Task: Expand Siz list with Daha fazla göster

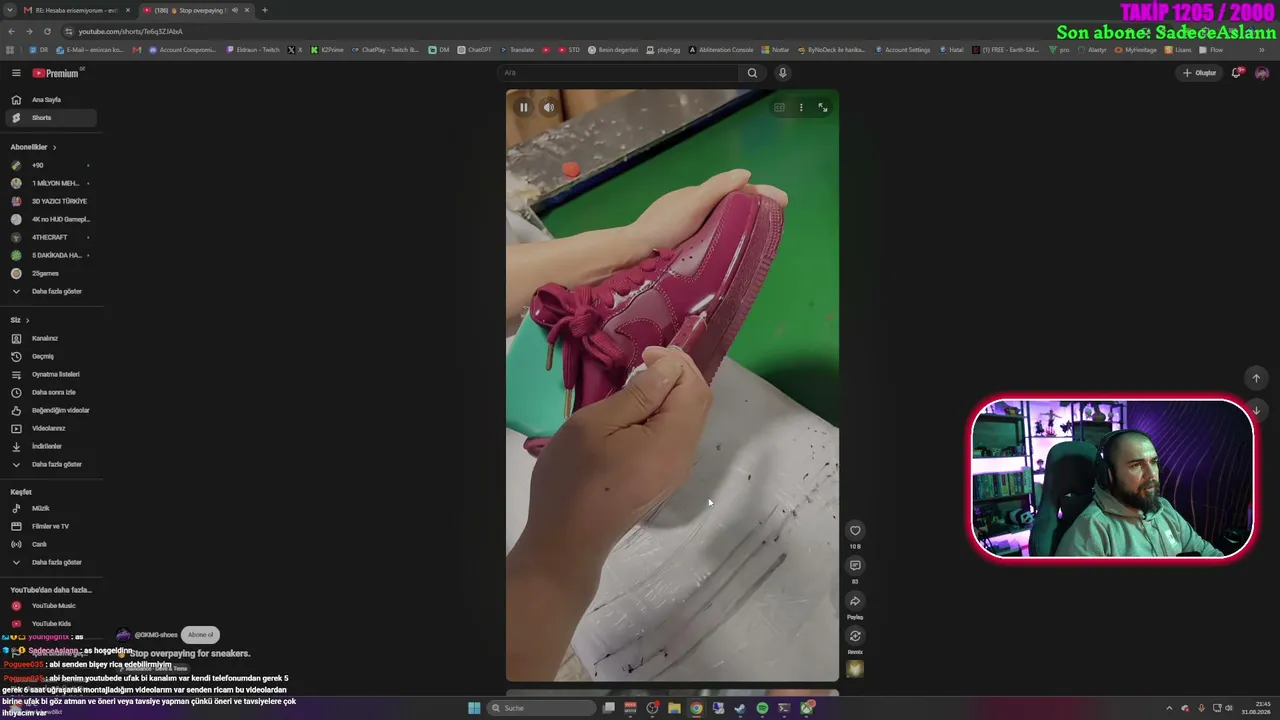Action: coord(50,464)
